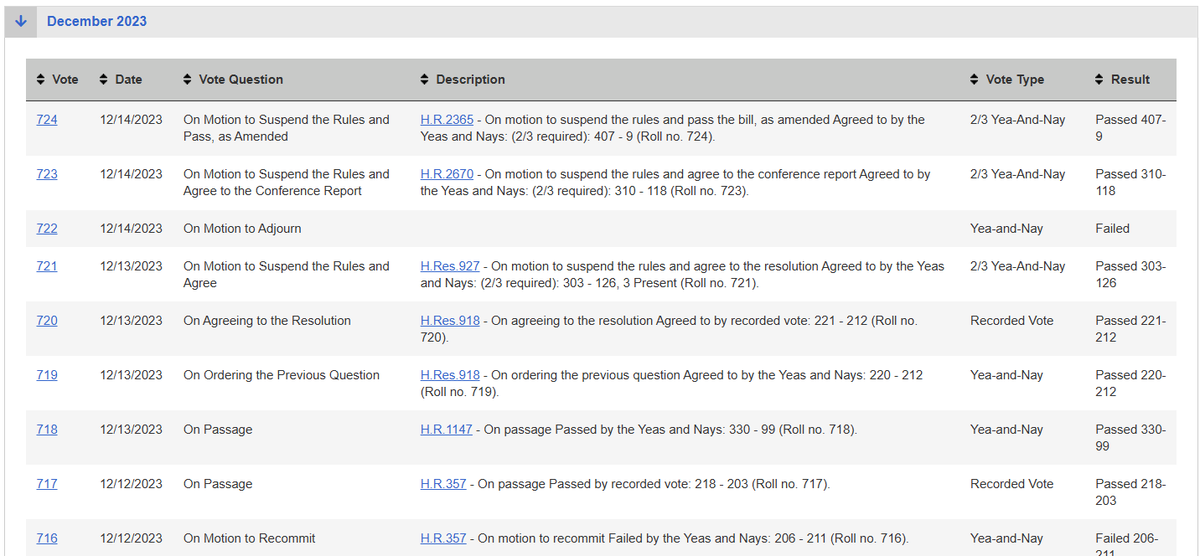Select 'On Motion to Recommit' text

tap(249, 538)
